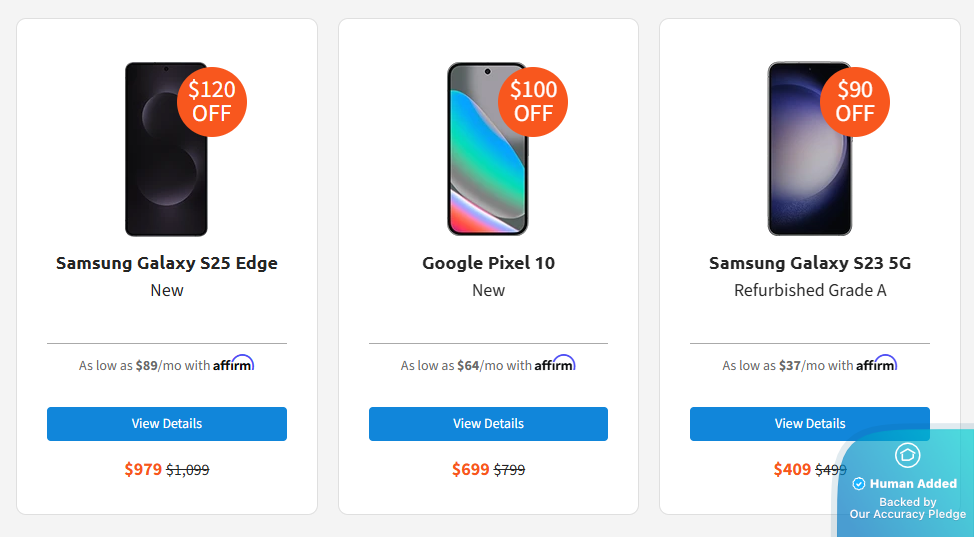Click the Human Added shield icon
974x537 pixels.
coord(907,456)
